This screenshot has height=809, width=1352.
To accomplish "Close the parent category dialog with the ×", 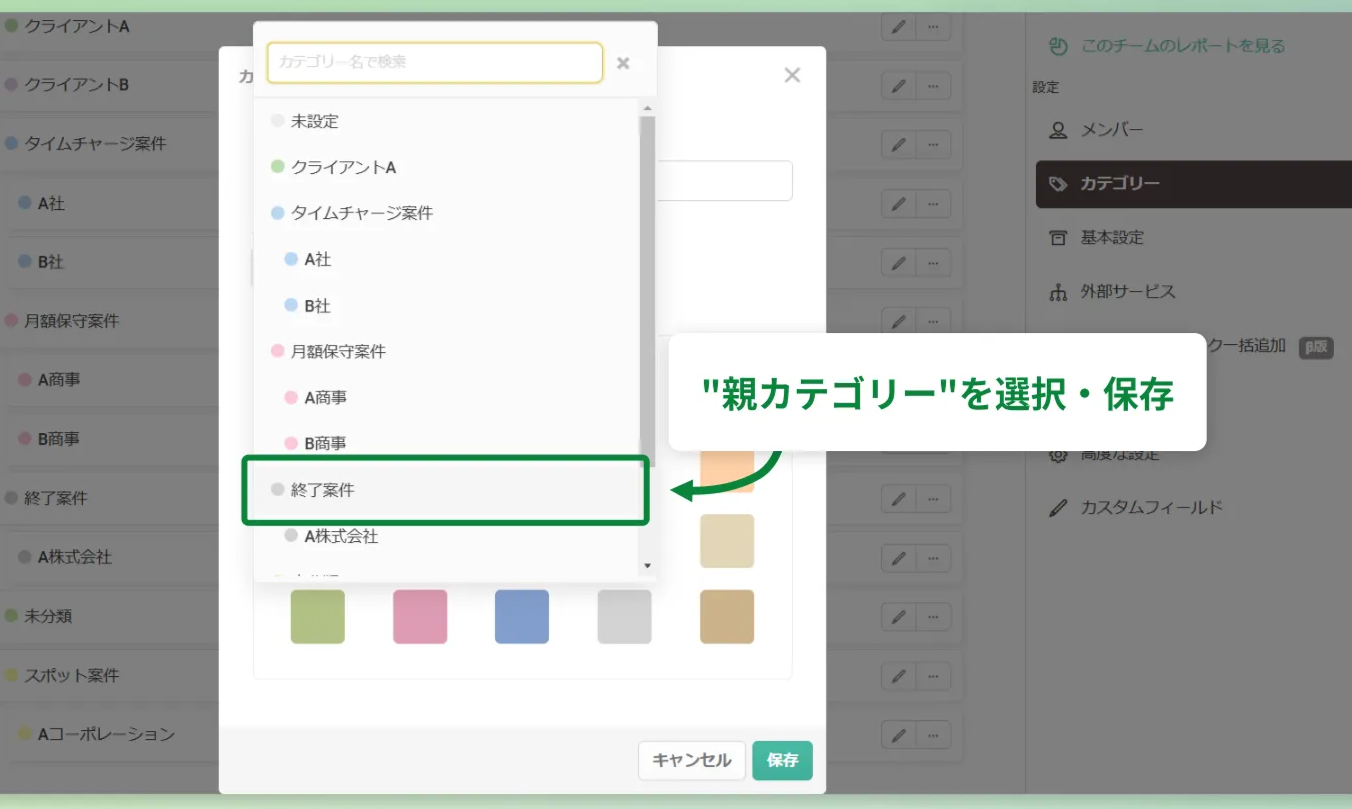I will 791,74.
